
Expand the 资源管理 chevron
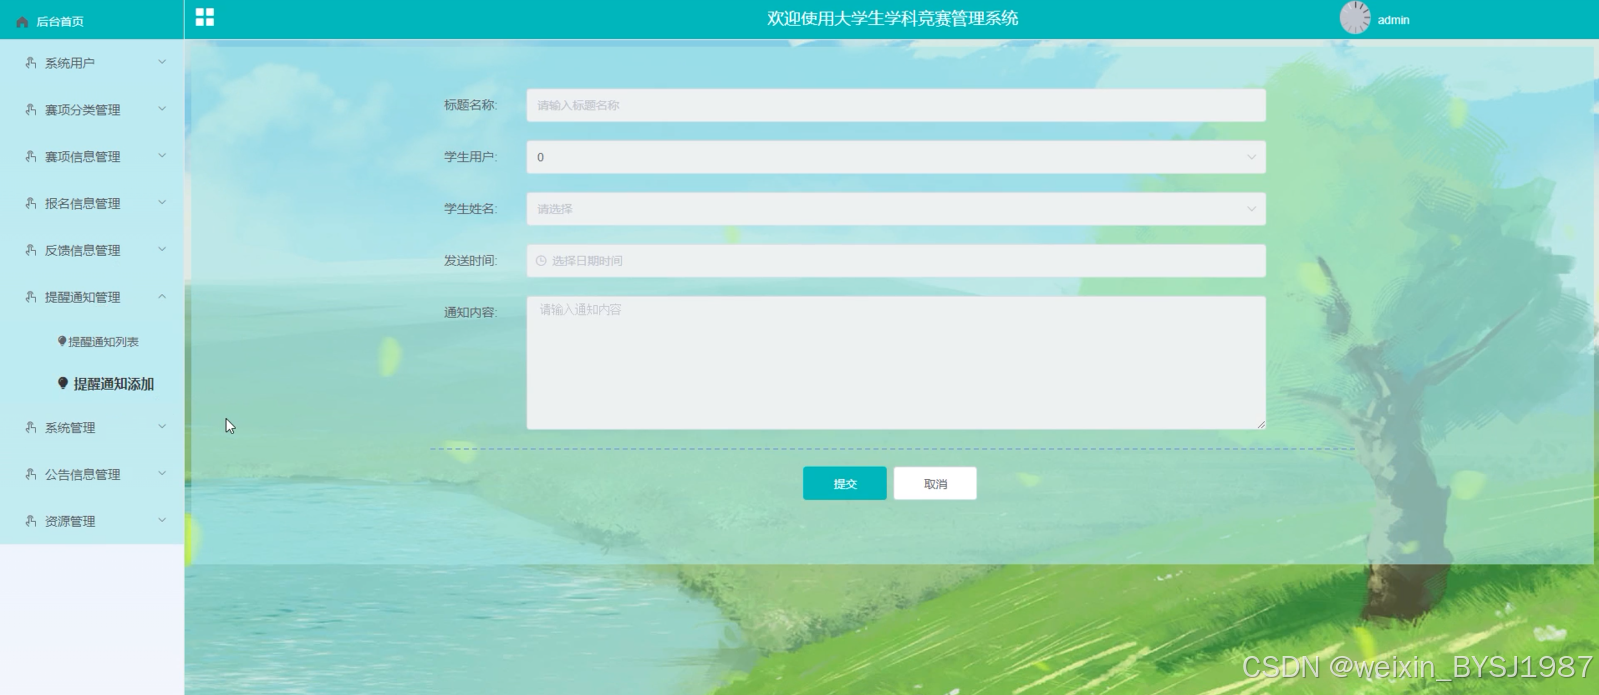[162, 521]
